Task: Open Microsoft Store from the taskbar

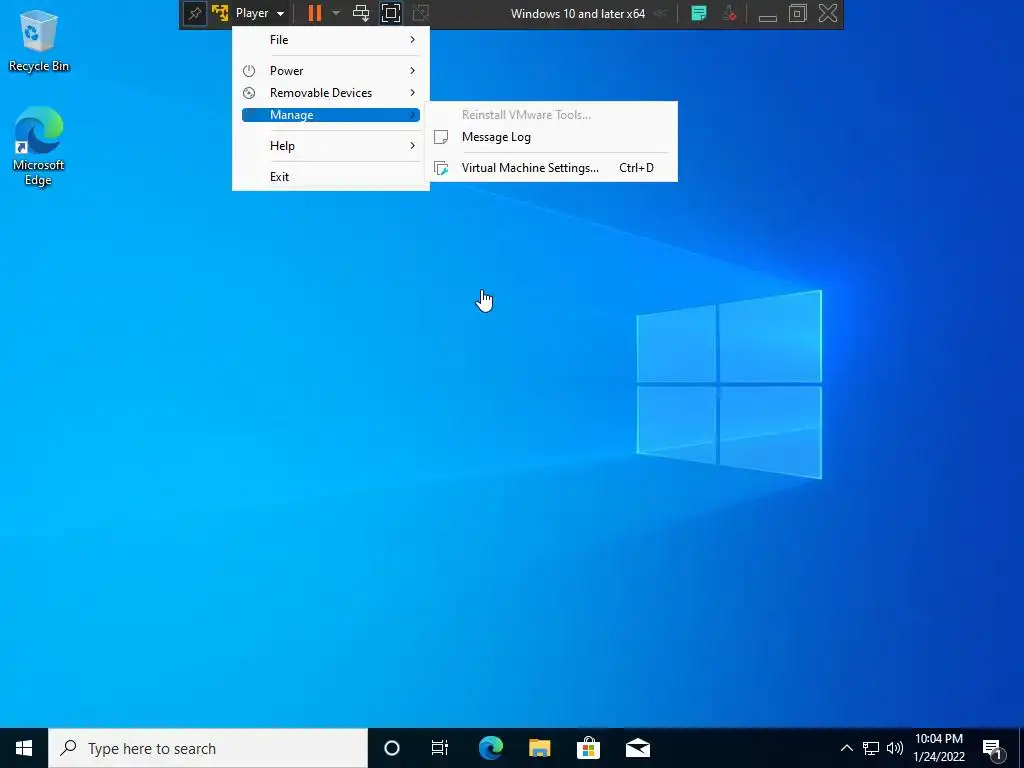Action: [588, 748]
